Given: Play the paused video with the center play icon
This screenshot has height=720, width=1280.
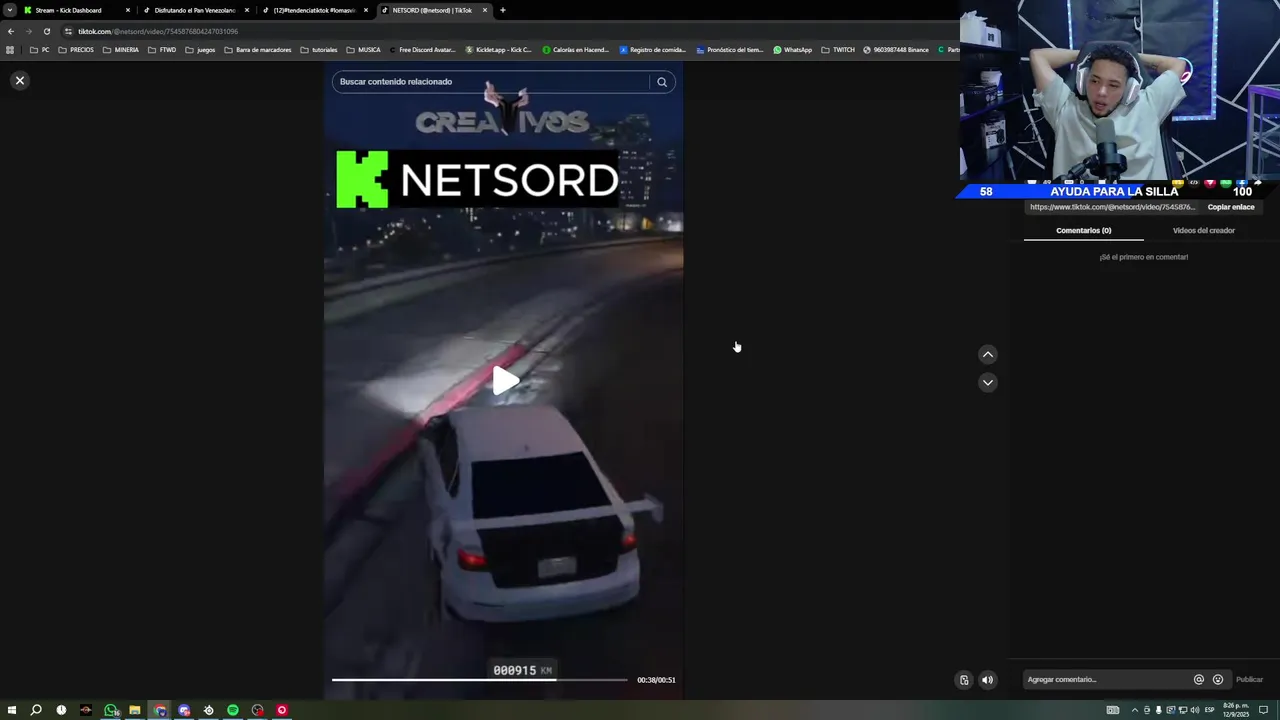Looking at the screenshot, I should tap(505, 380).
